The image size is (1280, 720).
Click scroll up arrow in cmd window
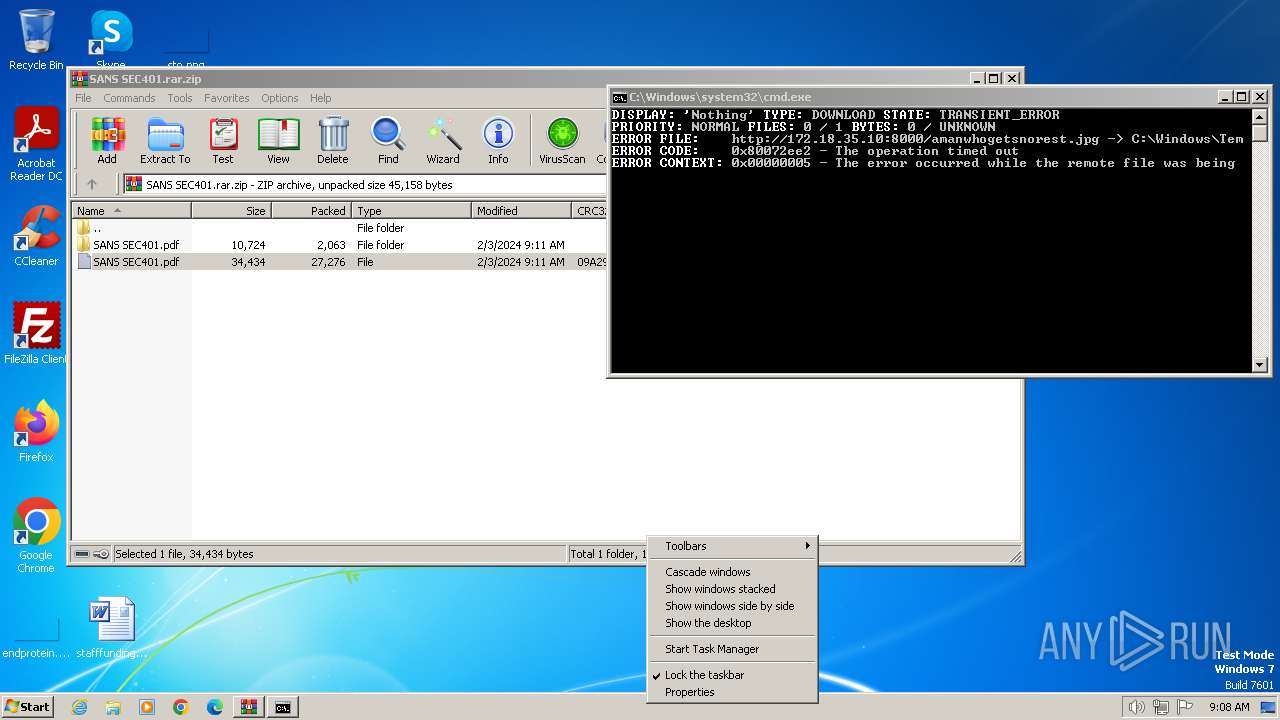[x=1261, y=116]
